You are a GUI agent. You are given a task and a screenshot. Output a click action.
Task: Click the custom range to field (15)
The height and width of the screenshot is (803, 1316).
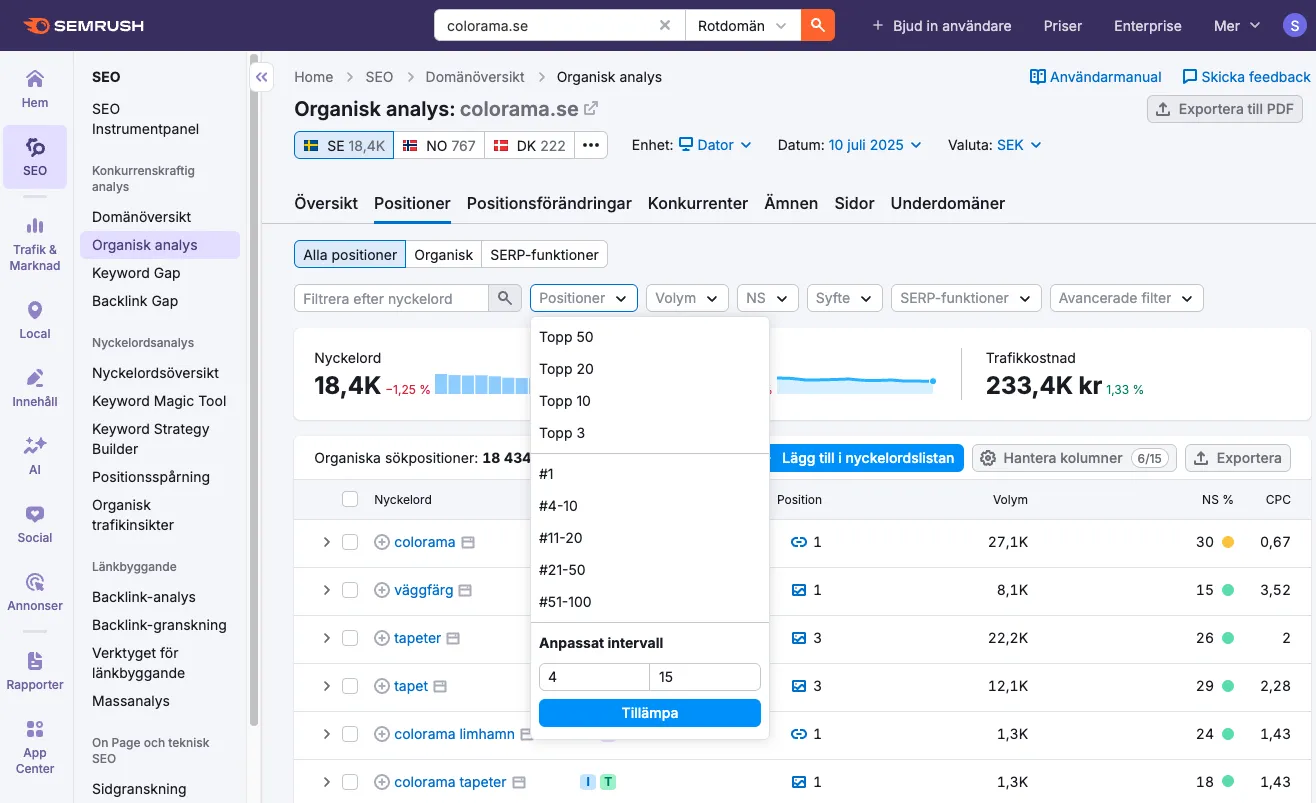[705, 677]
